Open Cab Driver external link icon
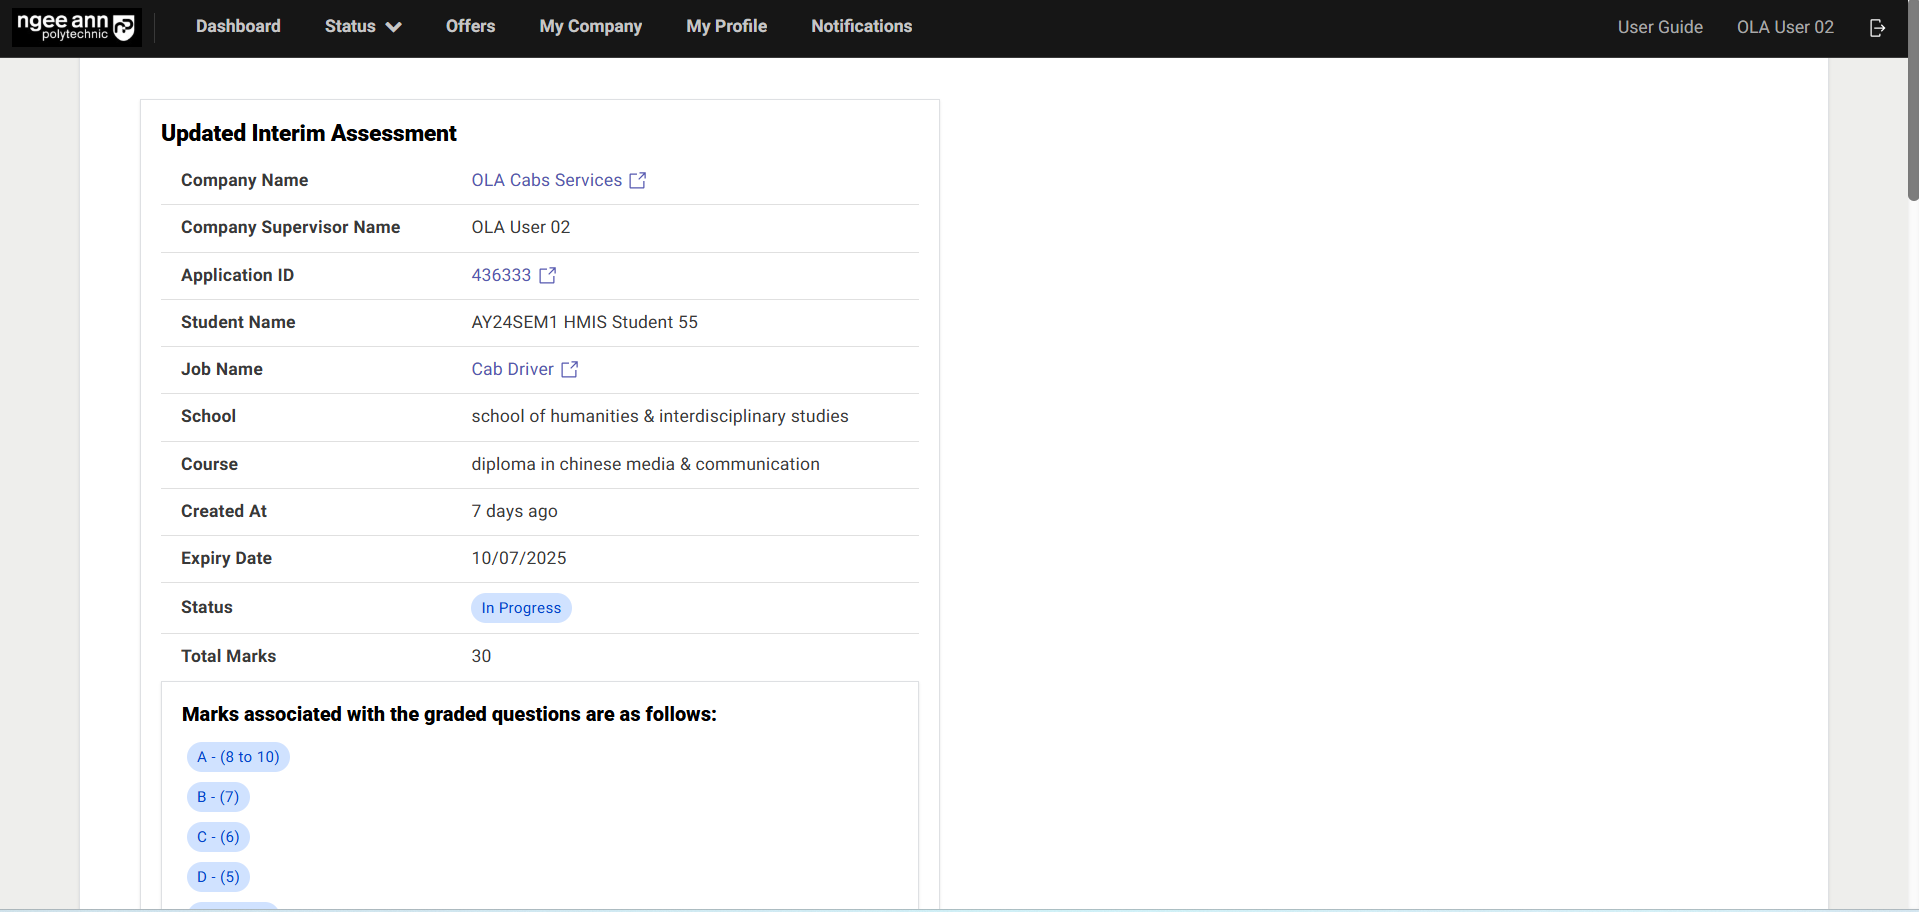1919x912 pixels. tap(568, 369)
